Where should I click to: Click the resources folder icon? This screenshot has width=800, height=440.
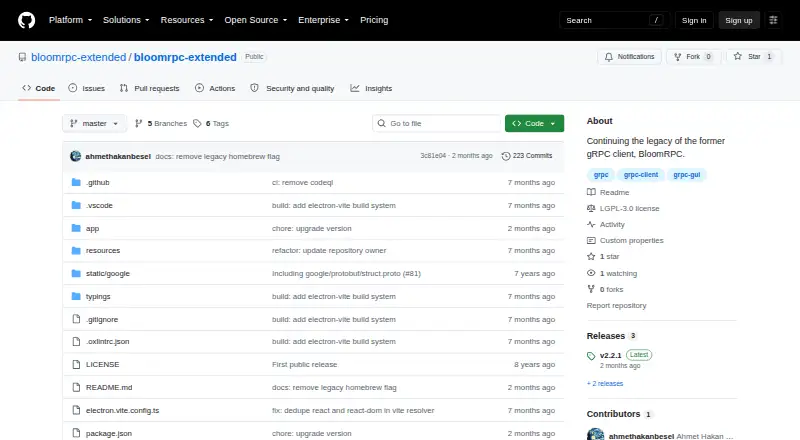tap(76, 251)
